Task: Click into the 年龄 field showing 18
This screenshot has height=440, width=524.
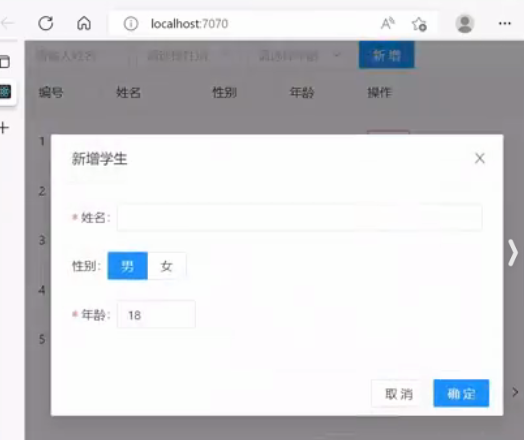Action: pos(156,314)
